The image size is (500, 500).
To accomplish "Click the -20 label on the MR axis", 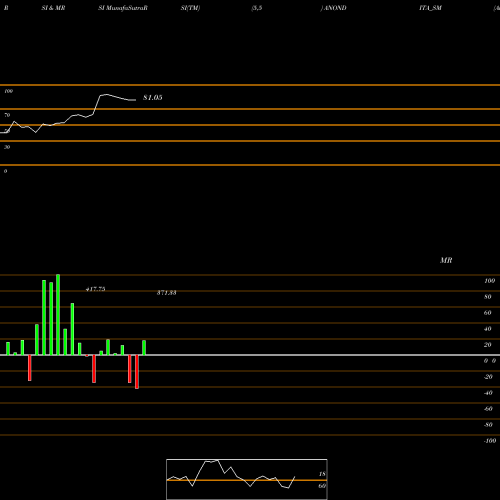I will click(x=488, y=377).
